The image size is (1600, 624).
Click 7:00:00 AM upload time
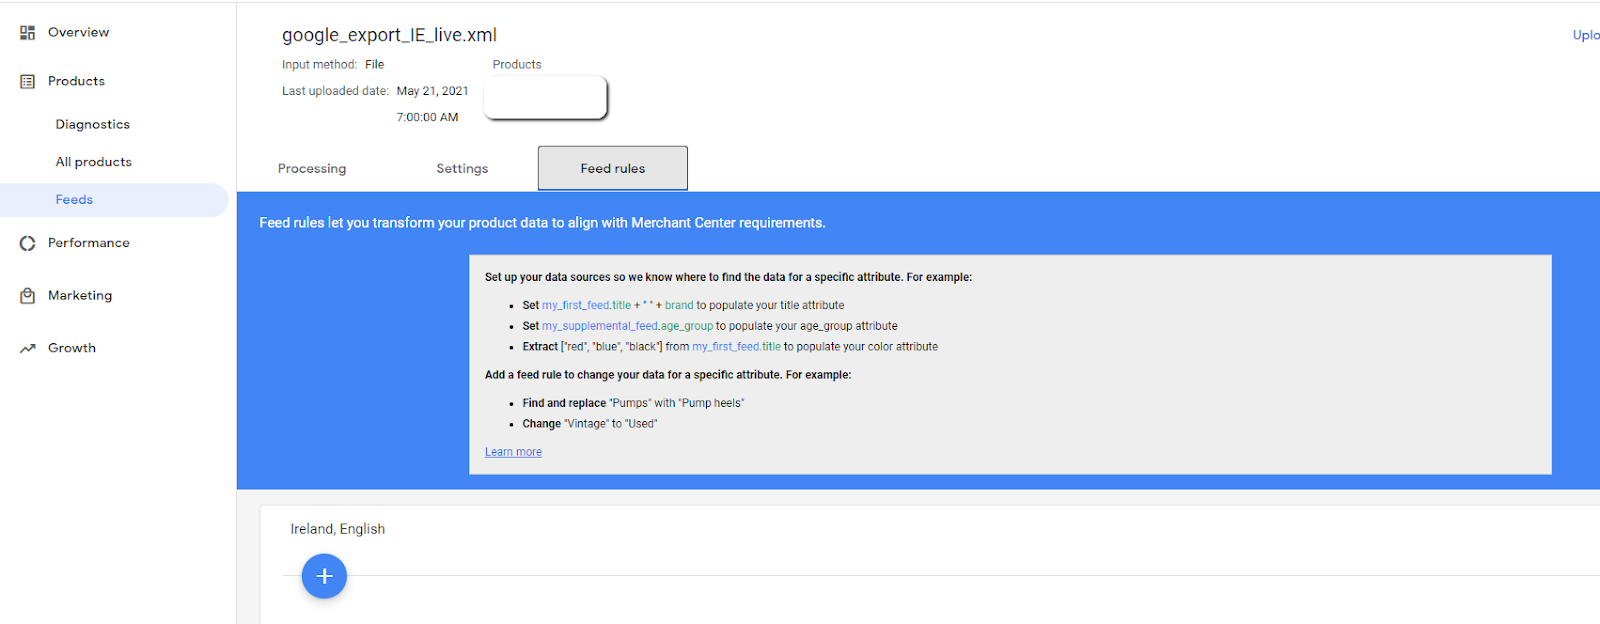[427, 117]
